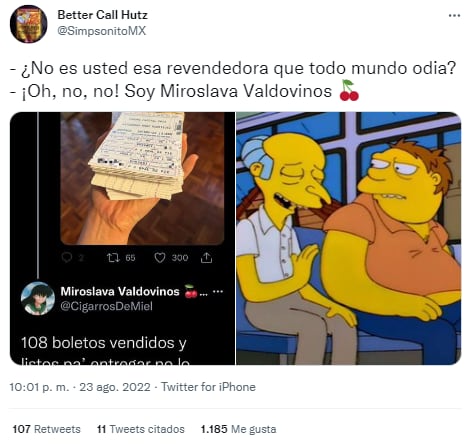
Task: Click reply bubble icon in embedded tweet
Action: (67, 257)
